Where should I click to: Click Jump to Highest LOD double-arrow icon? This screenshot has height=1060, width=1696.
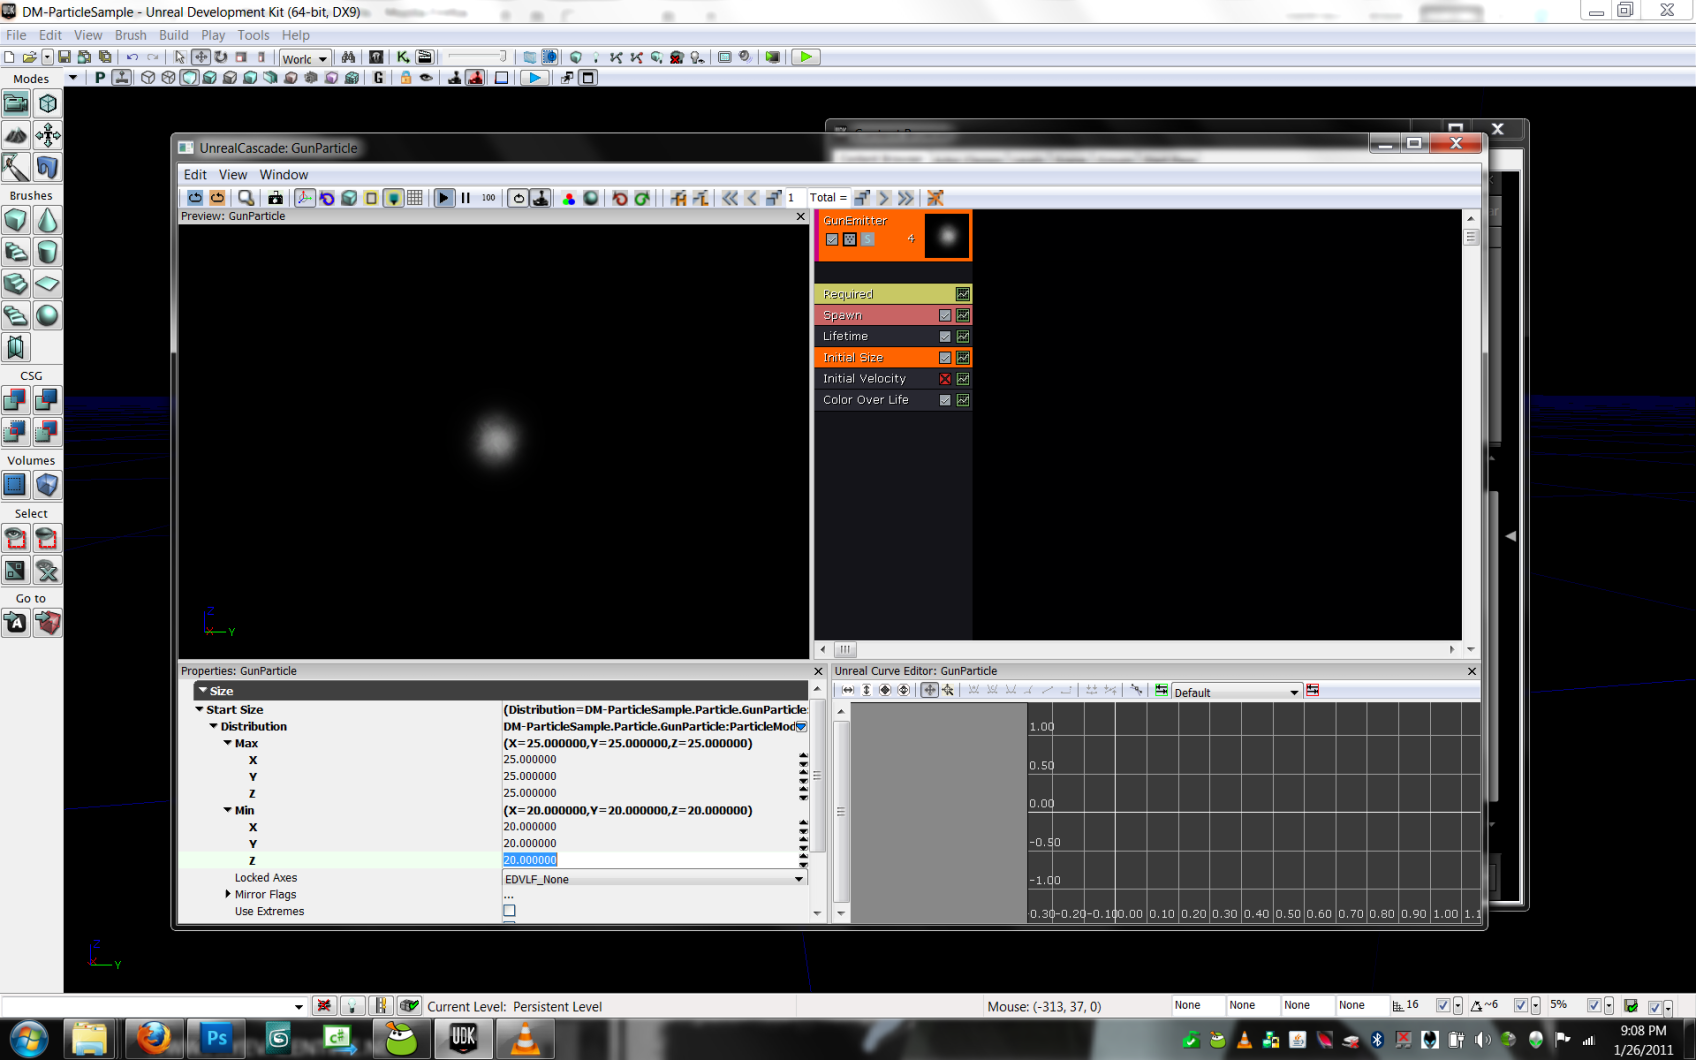pos(730,198)
